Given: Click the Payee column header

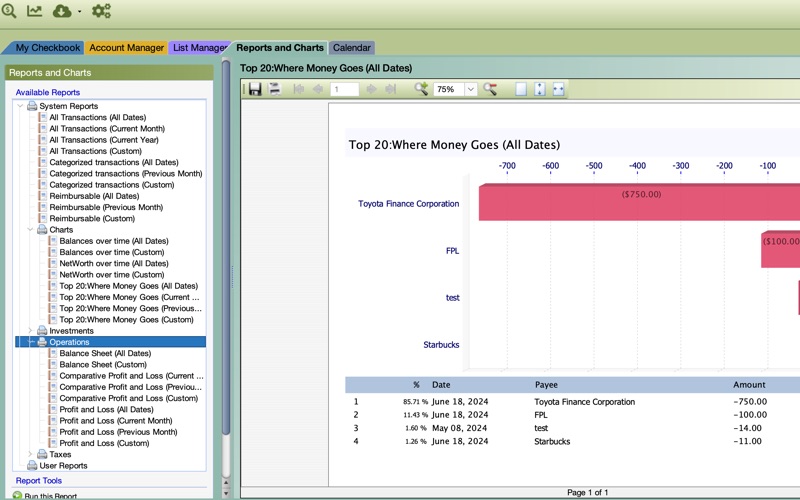Looking at the screenshot, I should [546, 385].
